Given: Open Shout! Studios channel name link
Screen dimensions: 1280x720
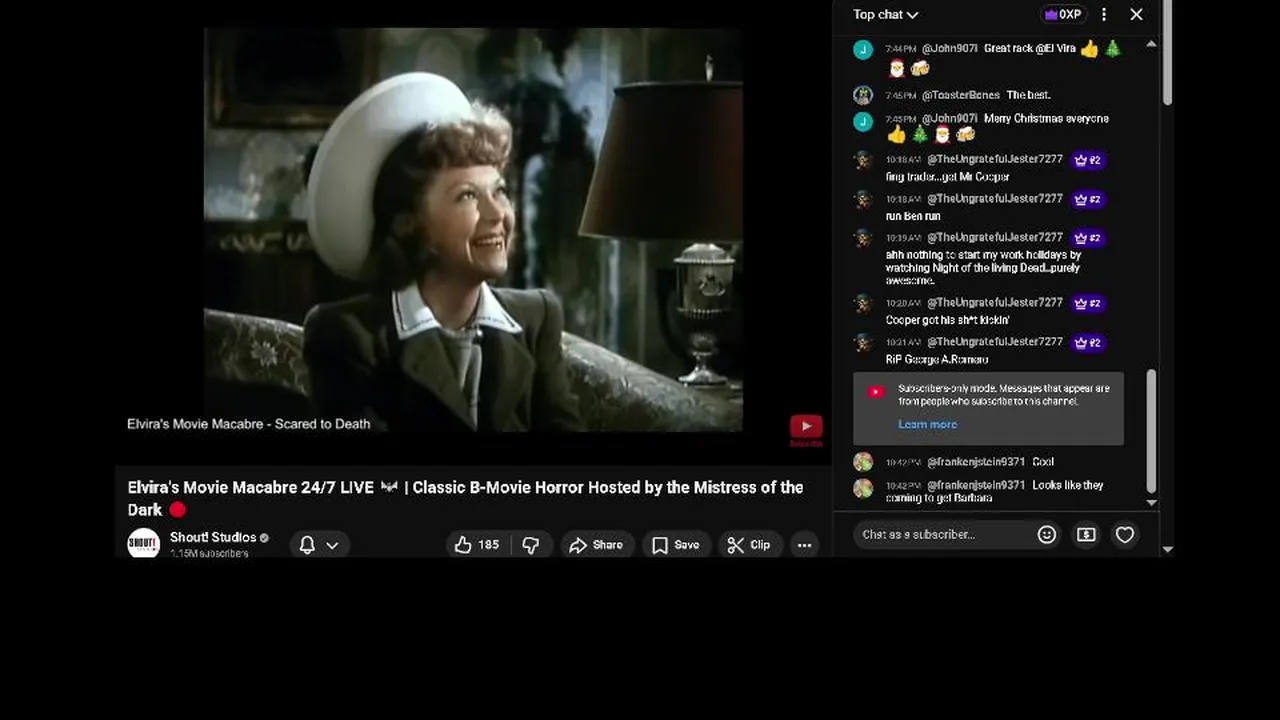Looking at the screenshot, I should pyautogui.click(x=213, y=537).
